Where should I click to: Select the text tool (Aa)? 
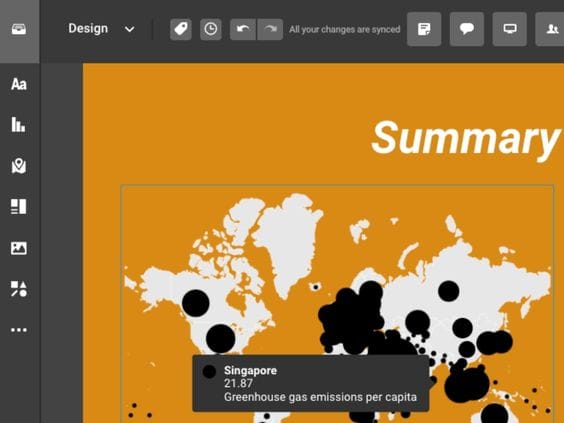19,84
